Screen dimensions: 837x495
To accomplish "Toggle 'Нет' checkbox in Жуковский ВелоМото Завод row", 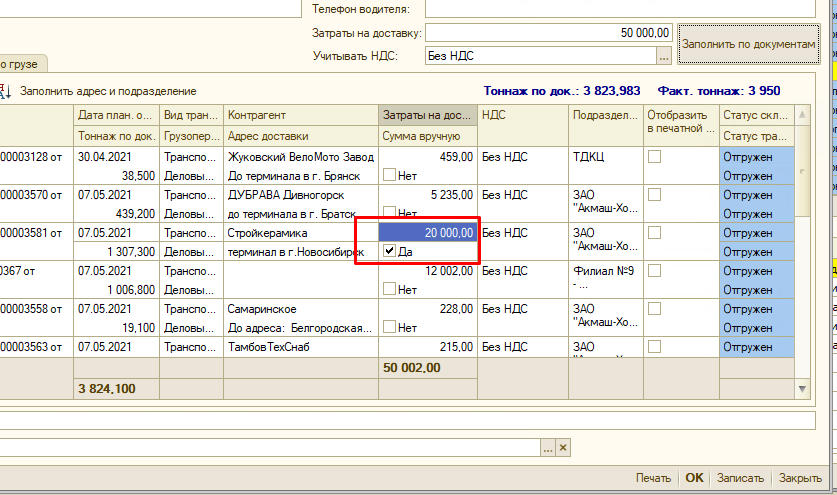I will [389, 175].
